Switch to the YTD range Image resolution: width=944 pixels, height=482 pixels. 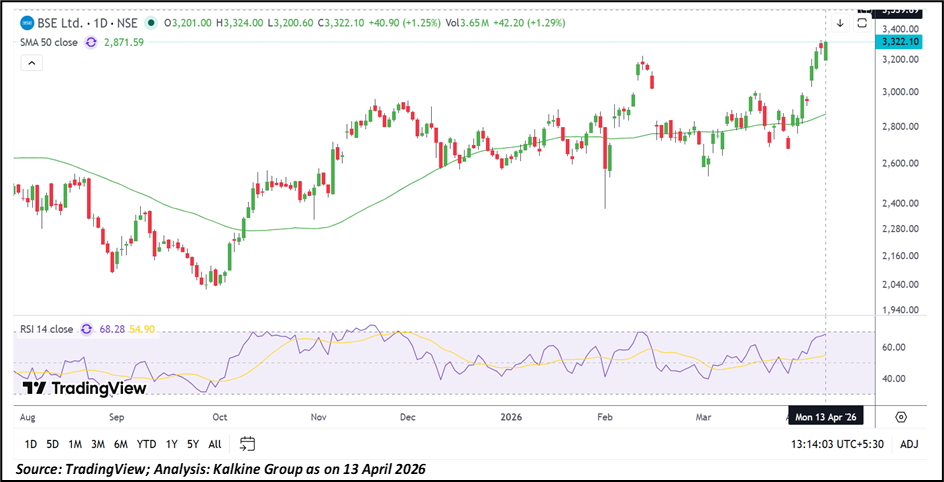147,444
